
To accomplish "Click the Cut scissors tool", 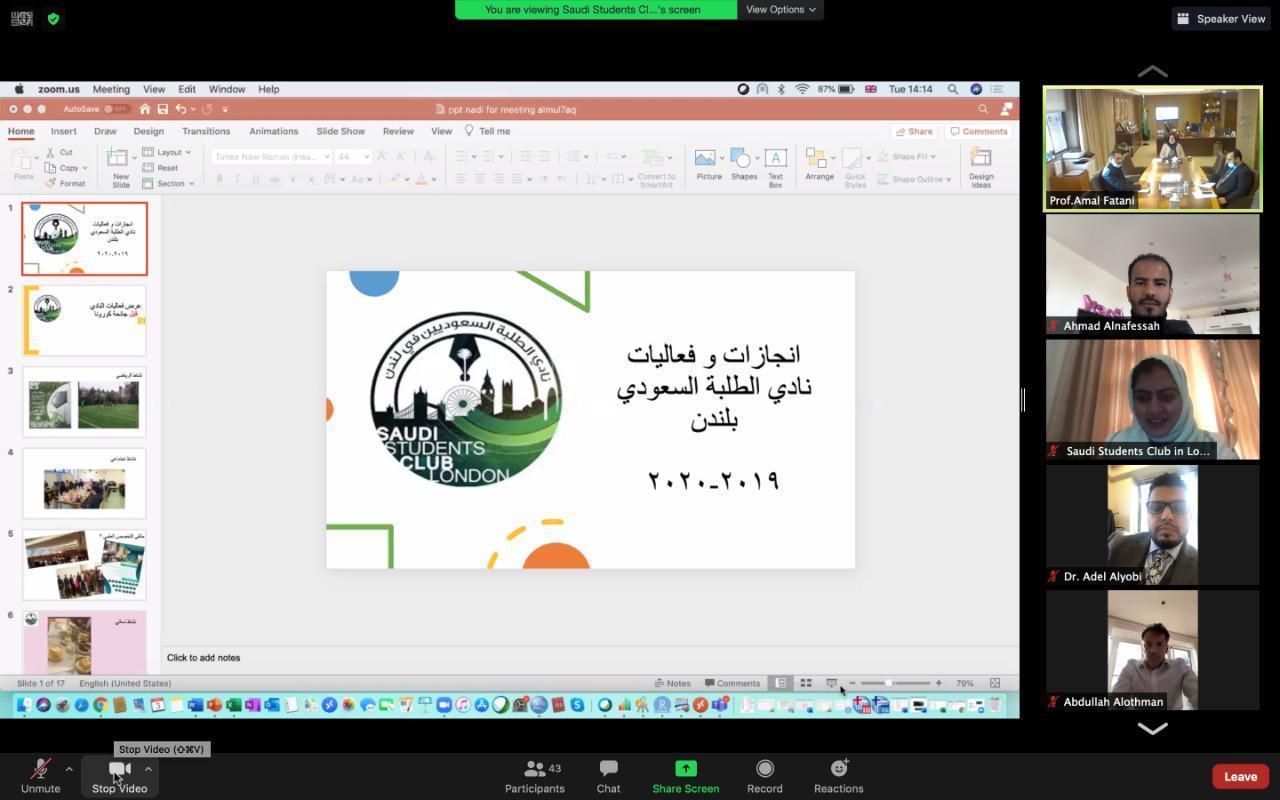I will 59,153.
